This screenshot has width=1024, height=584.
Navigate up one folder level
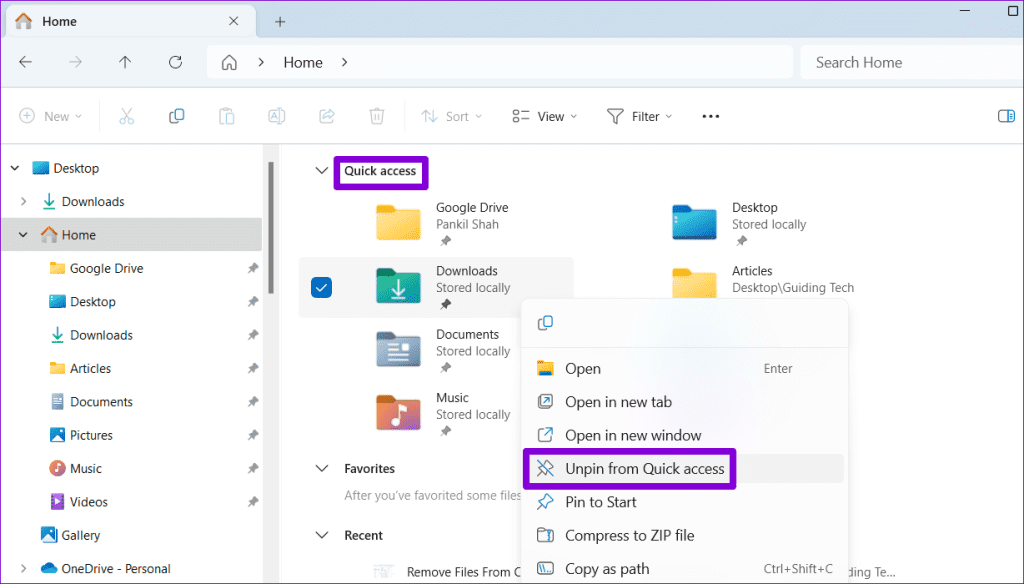[x=123, y=62]
